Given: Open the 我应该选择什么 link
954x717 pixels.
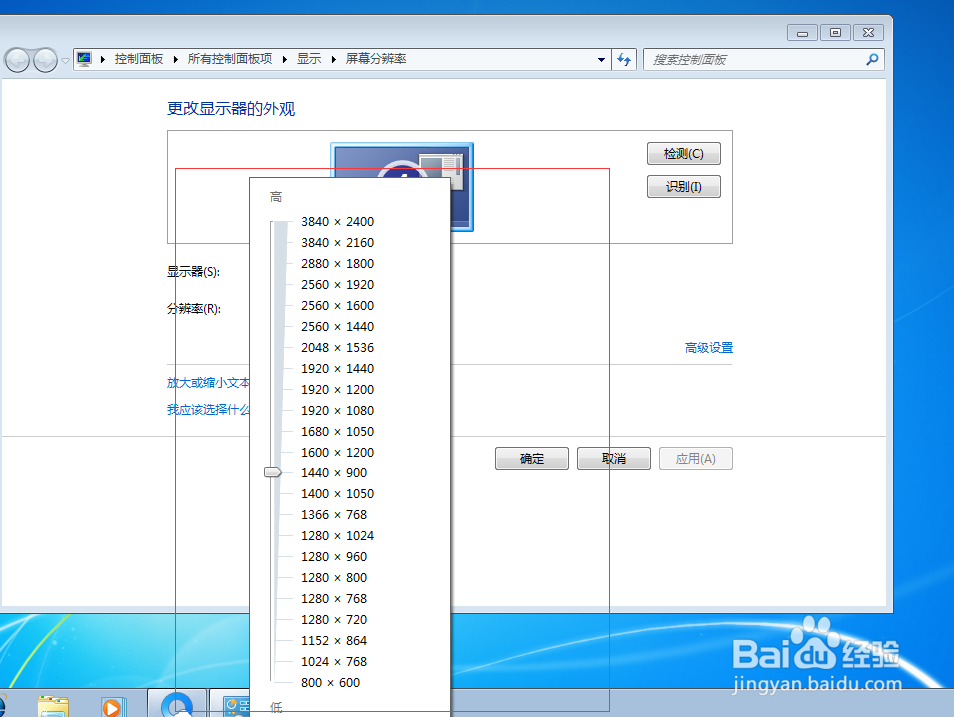Looking at the screenshot, I should click(x=208, y=410).
